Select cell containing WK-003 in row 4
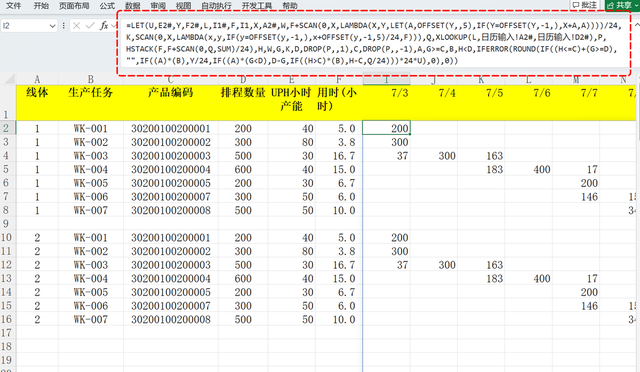The width and height of the screenshot is (640, 372). (x=91, y=156)
